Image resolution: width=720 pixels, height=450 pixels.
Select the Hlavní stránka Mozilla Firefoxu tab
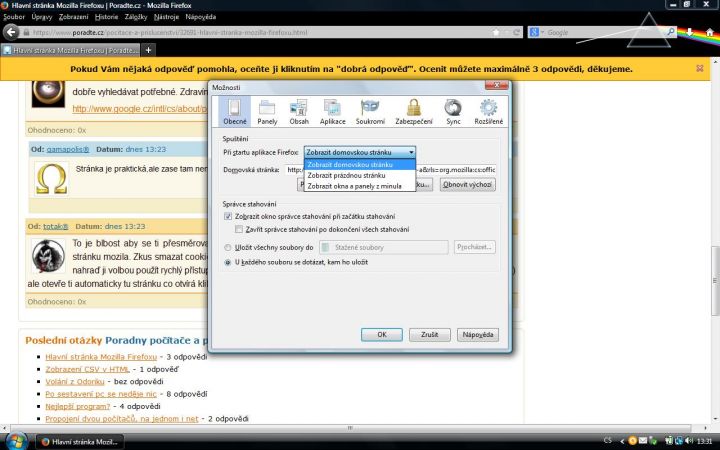click(x=70, y=50)
